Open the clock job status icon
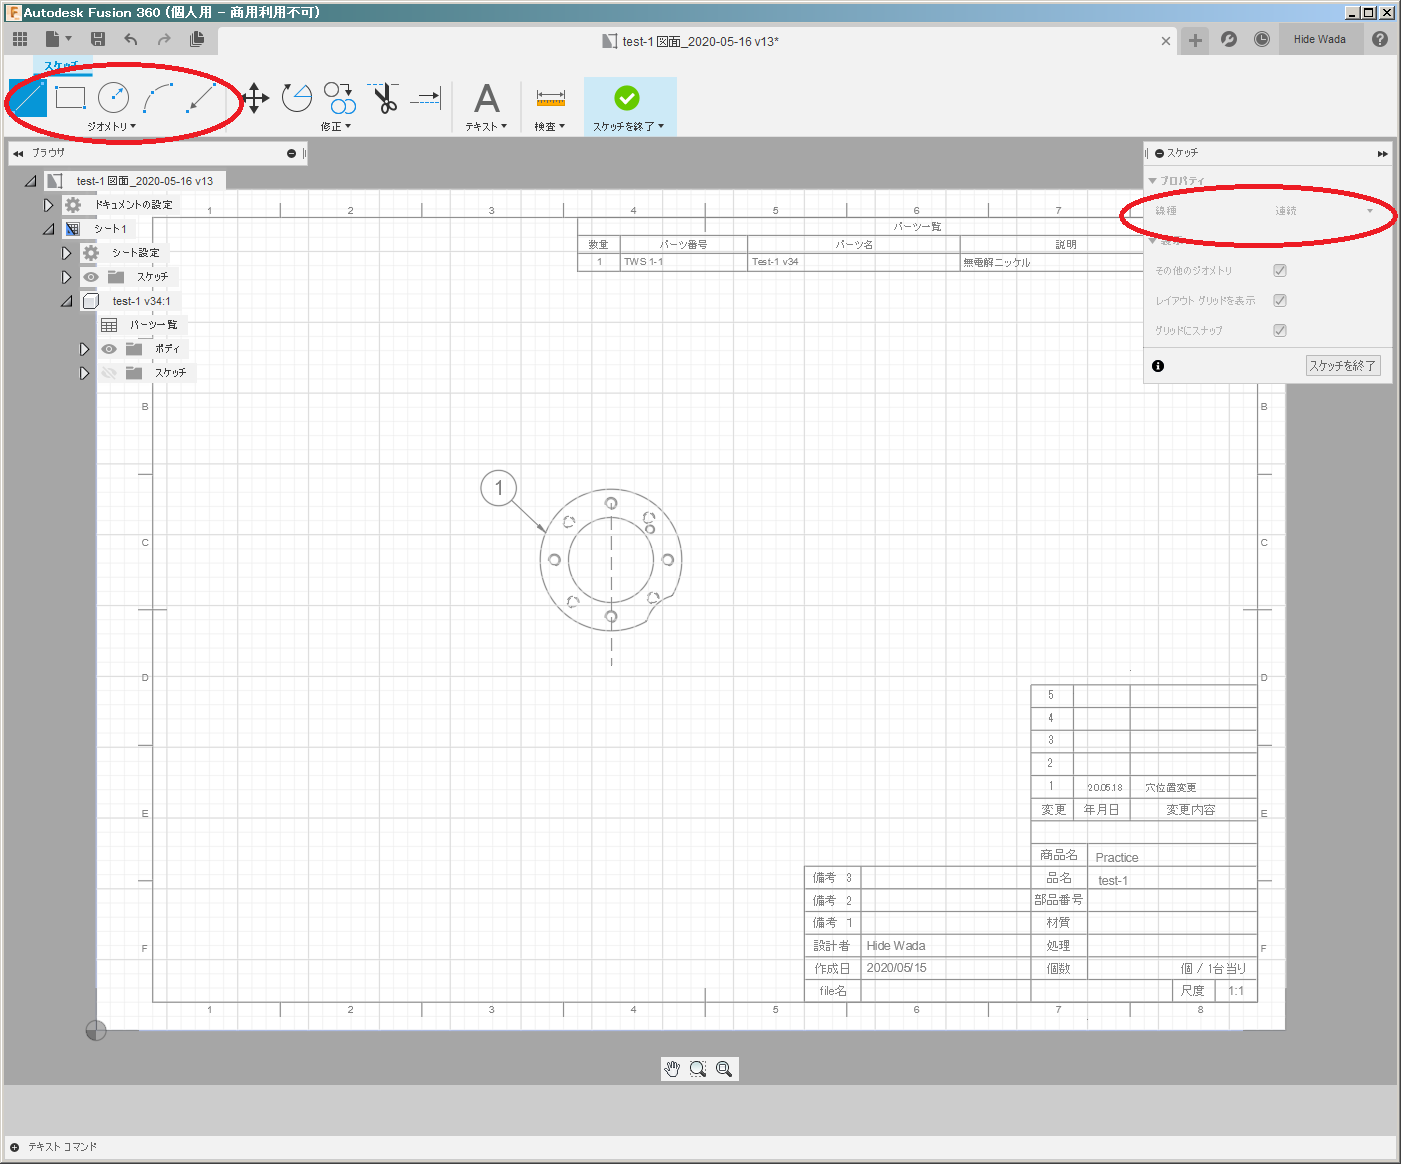Viewport: 1401px width, 1164px height. [x=1262, y=39]
